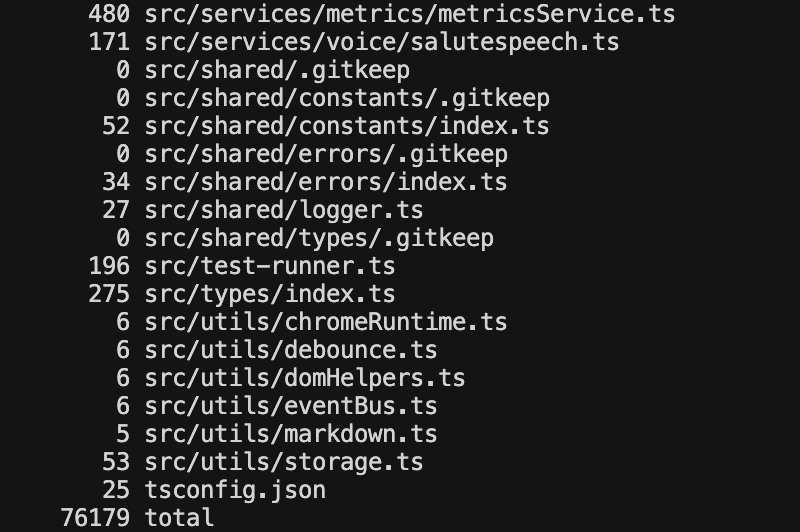Image resolution: width=800 pixels, height=532 pixels.
Task: Click the src/utils/debounce.ts file path
Action: point(290,350)
